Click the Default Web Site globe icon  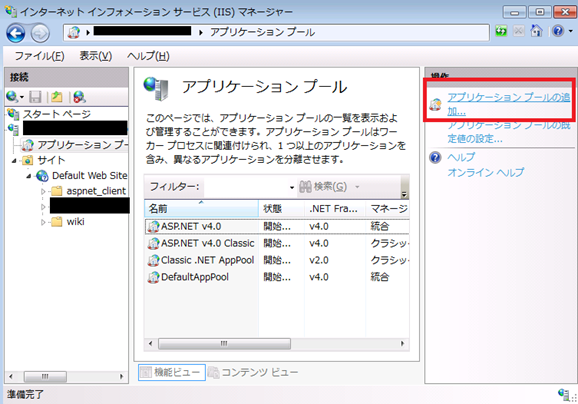tap(43, 176)
